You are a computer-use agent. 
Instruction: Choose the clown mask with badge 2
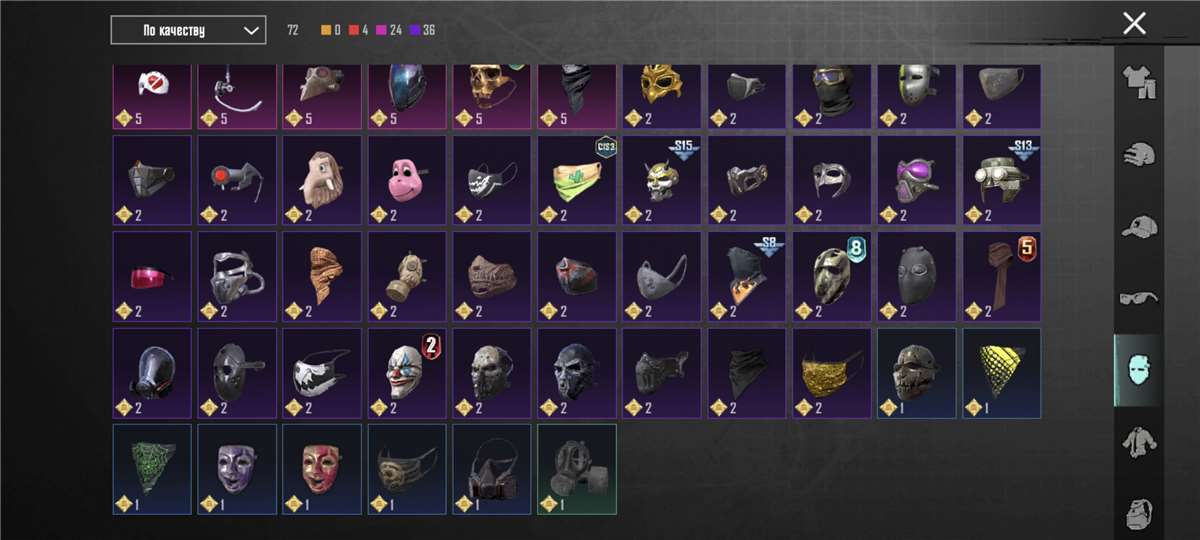tap(407, 374)
